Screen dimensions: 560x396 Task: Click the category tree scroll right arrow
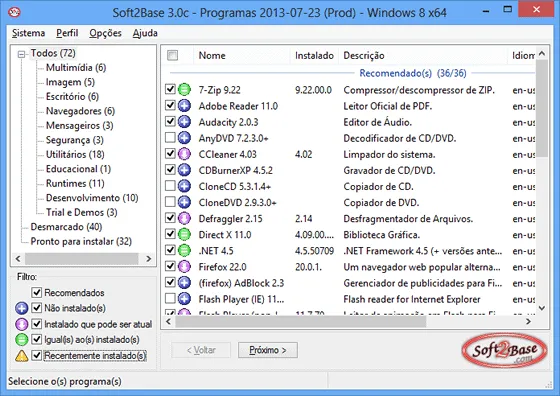[x=149, y=259]
